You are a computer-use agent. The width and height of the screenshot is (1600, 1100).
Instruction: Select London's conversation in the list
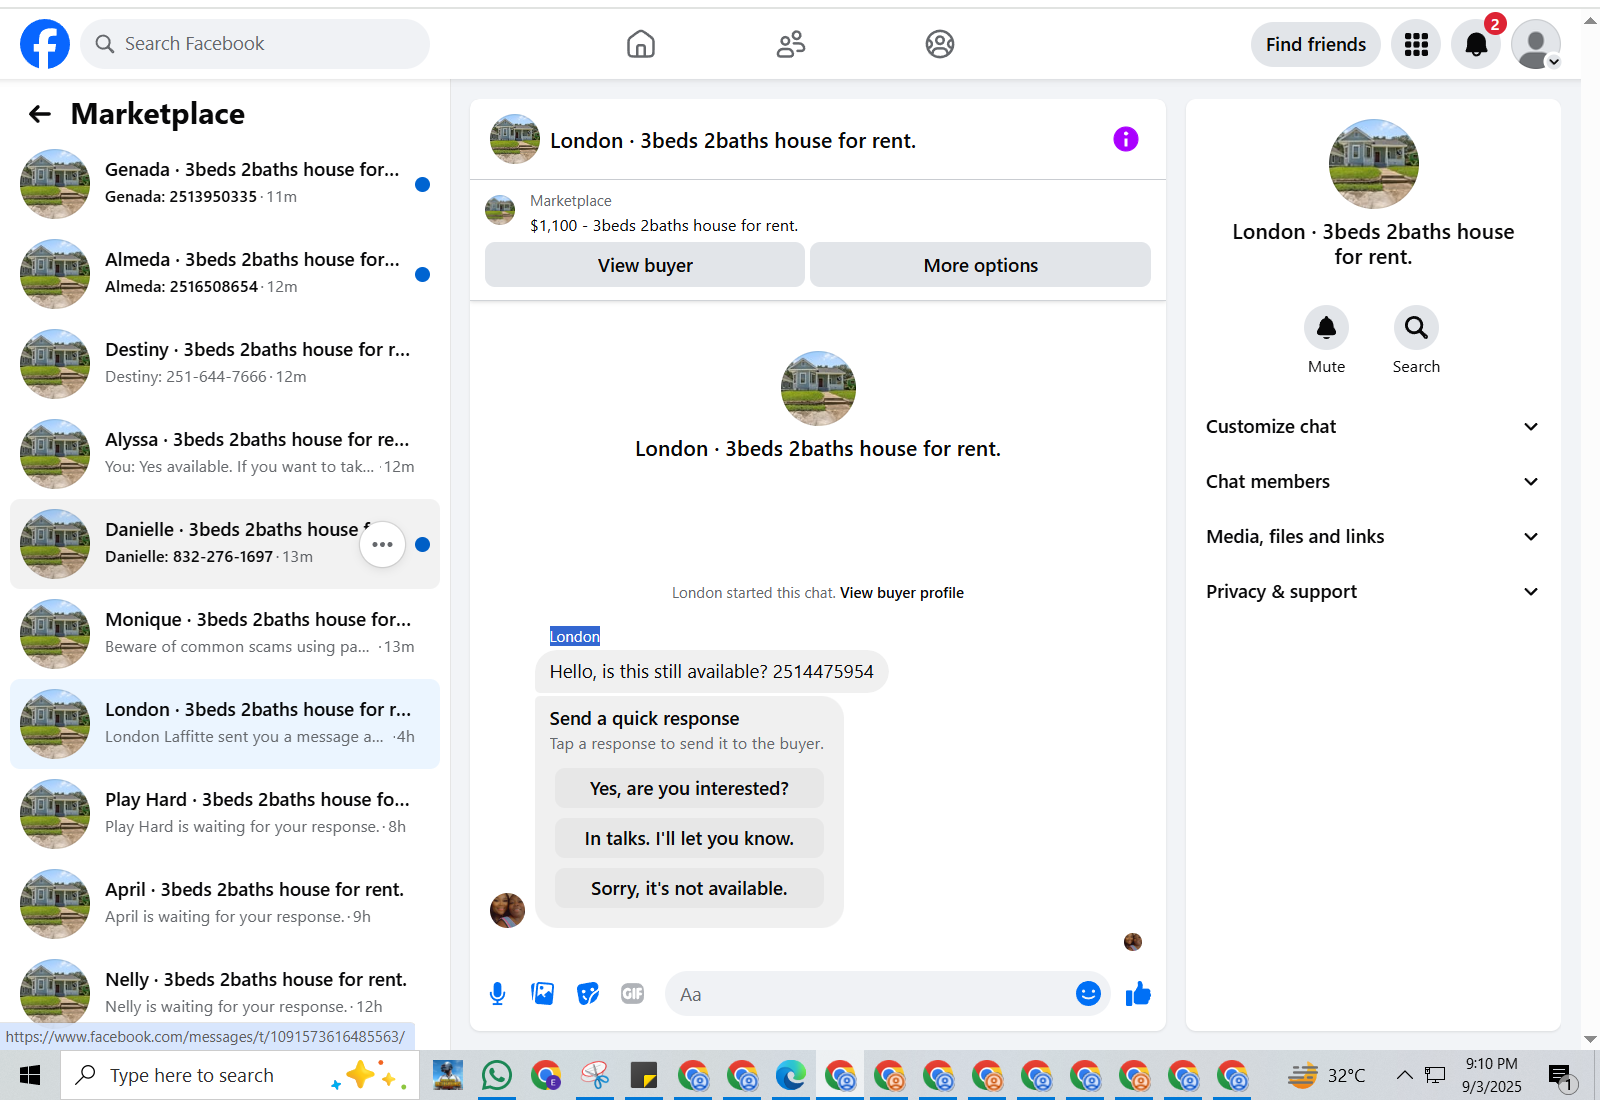pyautogui.click(x=225, y=724)
